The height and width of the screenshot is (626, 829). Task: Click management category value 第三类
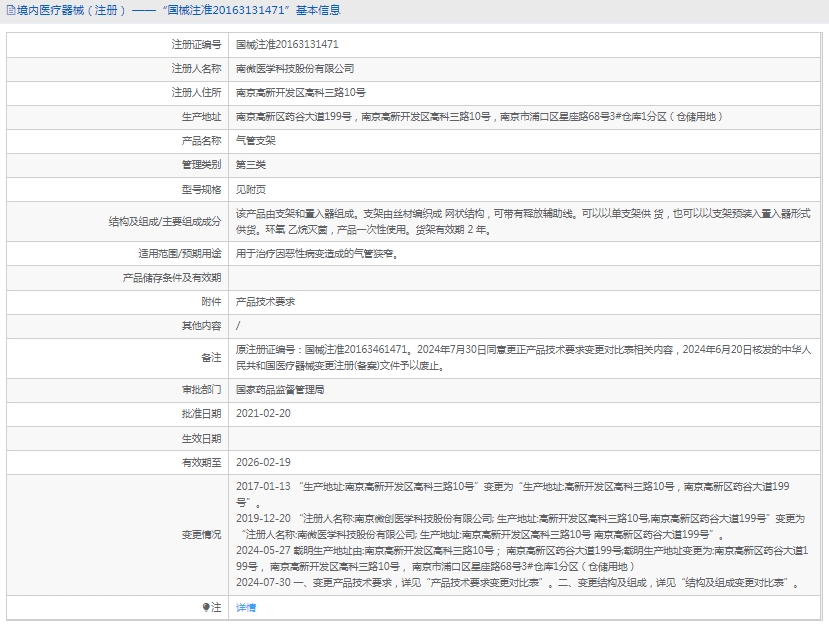click(x=250, y=165)
